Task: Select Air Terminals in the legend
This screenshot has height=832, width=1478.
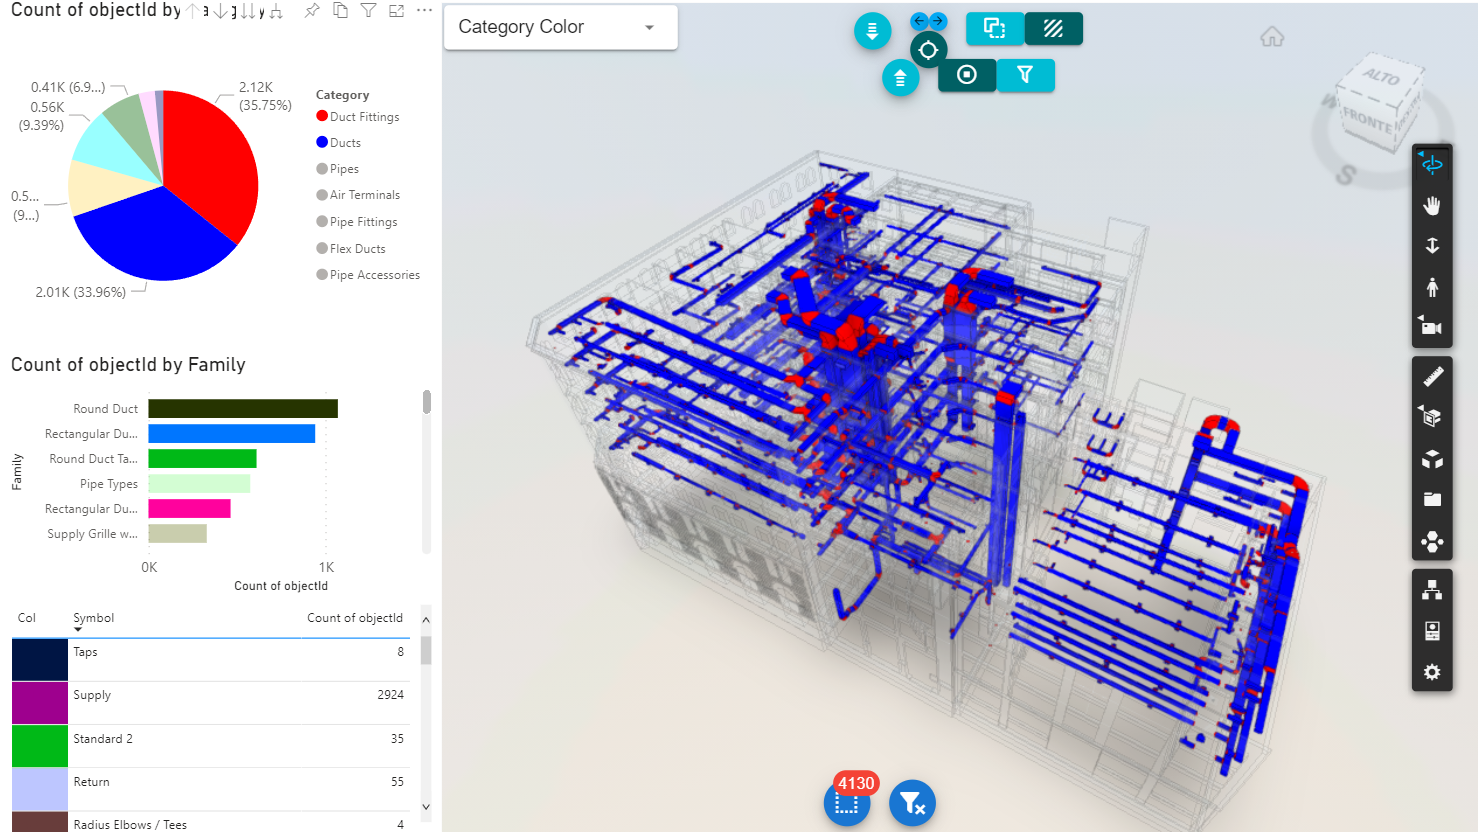Action: tap(358, 195)
